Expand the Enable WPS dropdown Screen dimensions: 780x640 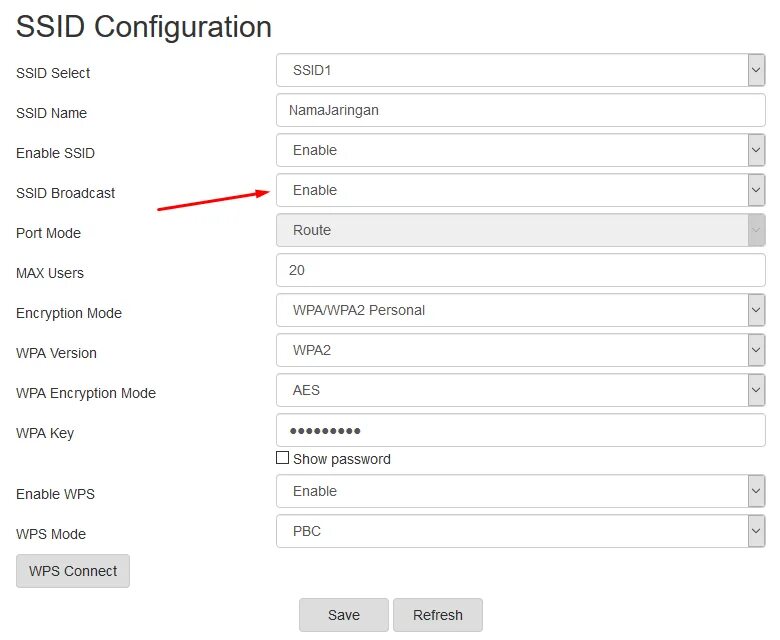(520, 492)
